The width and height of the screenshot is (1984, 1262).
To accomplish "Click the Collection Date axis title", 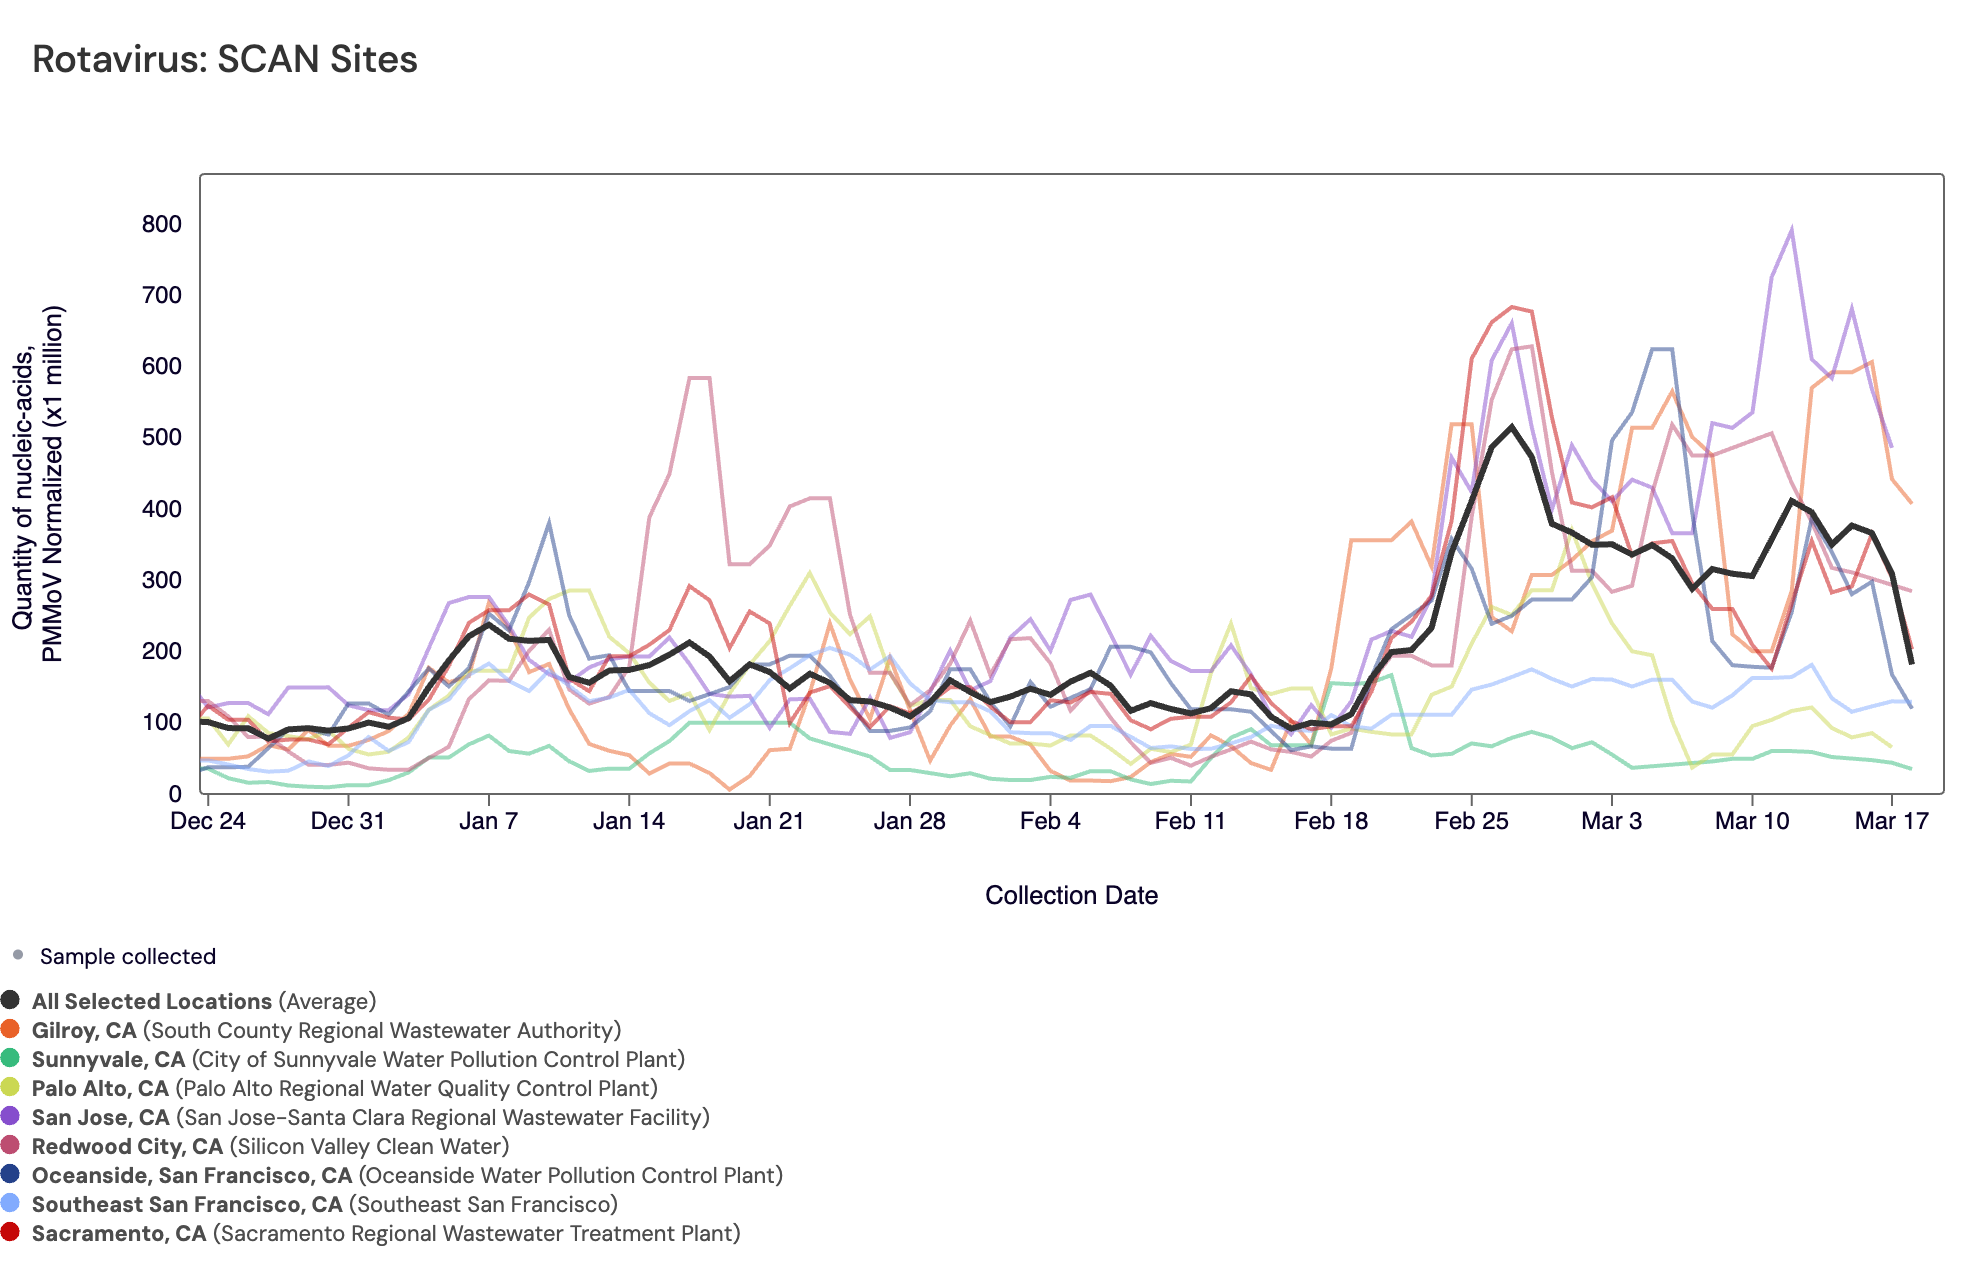I will 1071,895.
